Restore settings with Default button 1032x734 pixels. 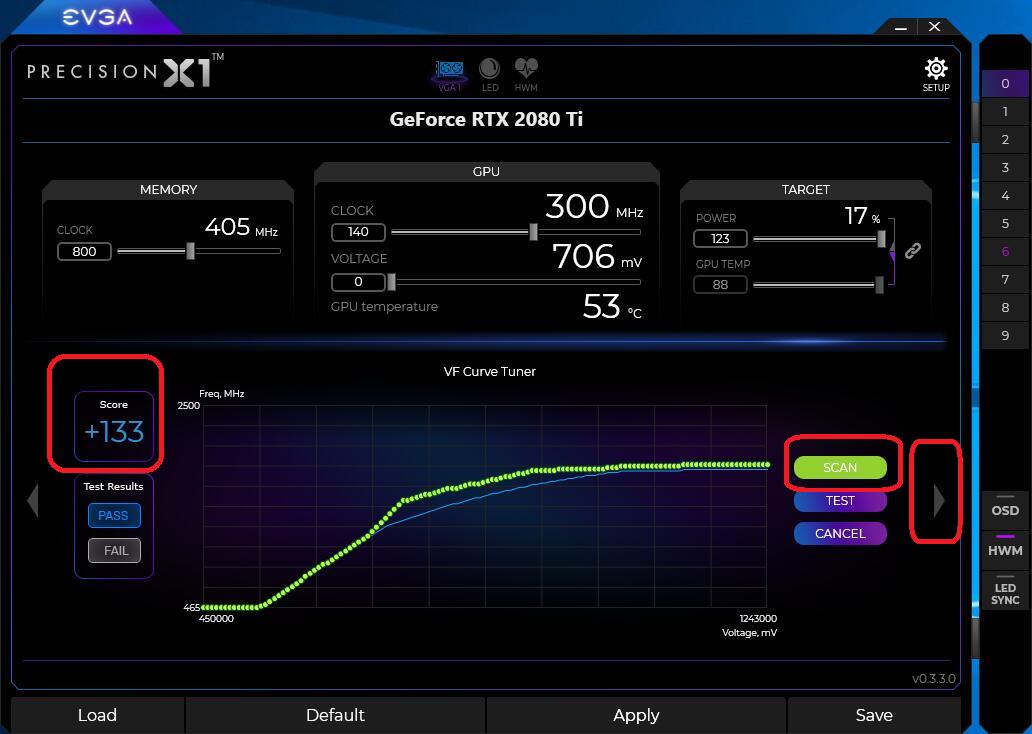point(335,715)
